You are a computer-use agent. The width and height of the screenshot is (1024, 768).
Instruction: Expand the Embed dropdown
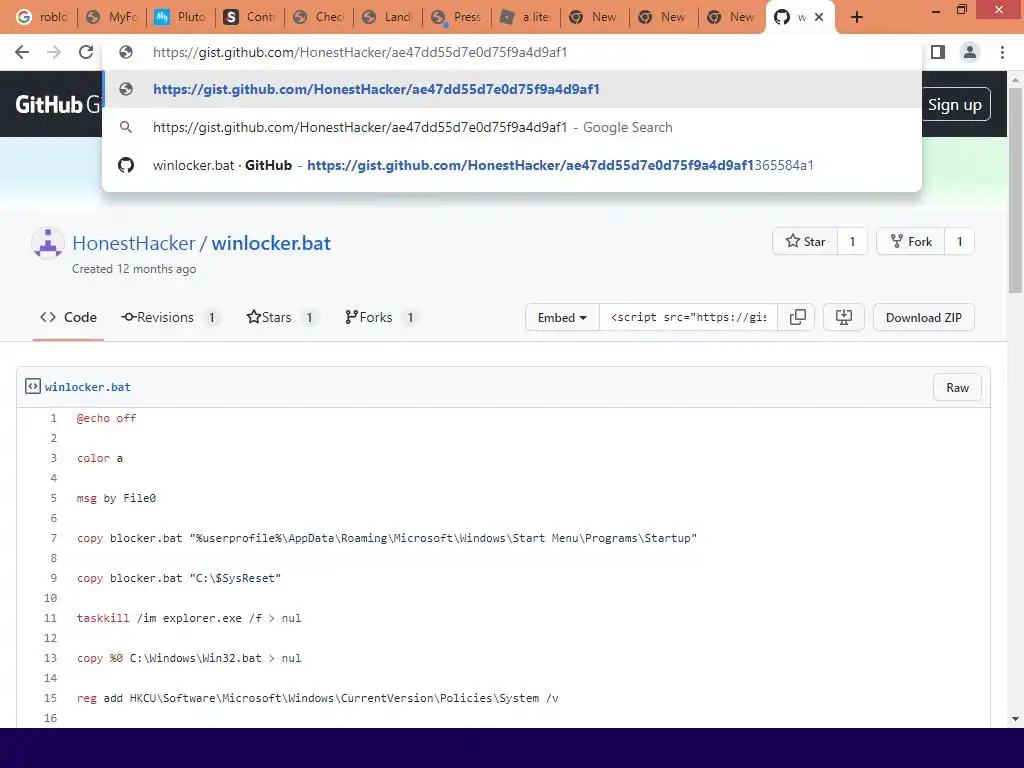(x=562, y=317)
